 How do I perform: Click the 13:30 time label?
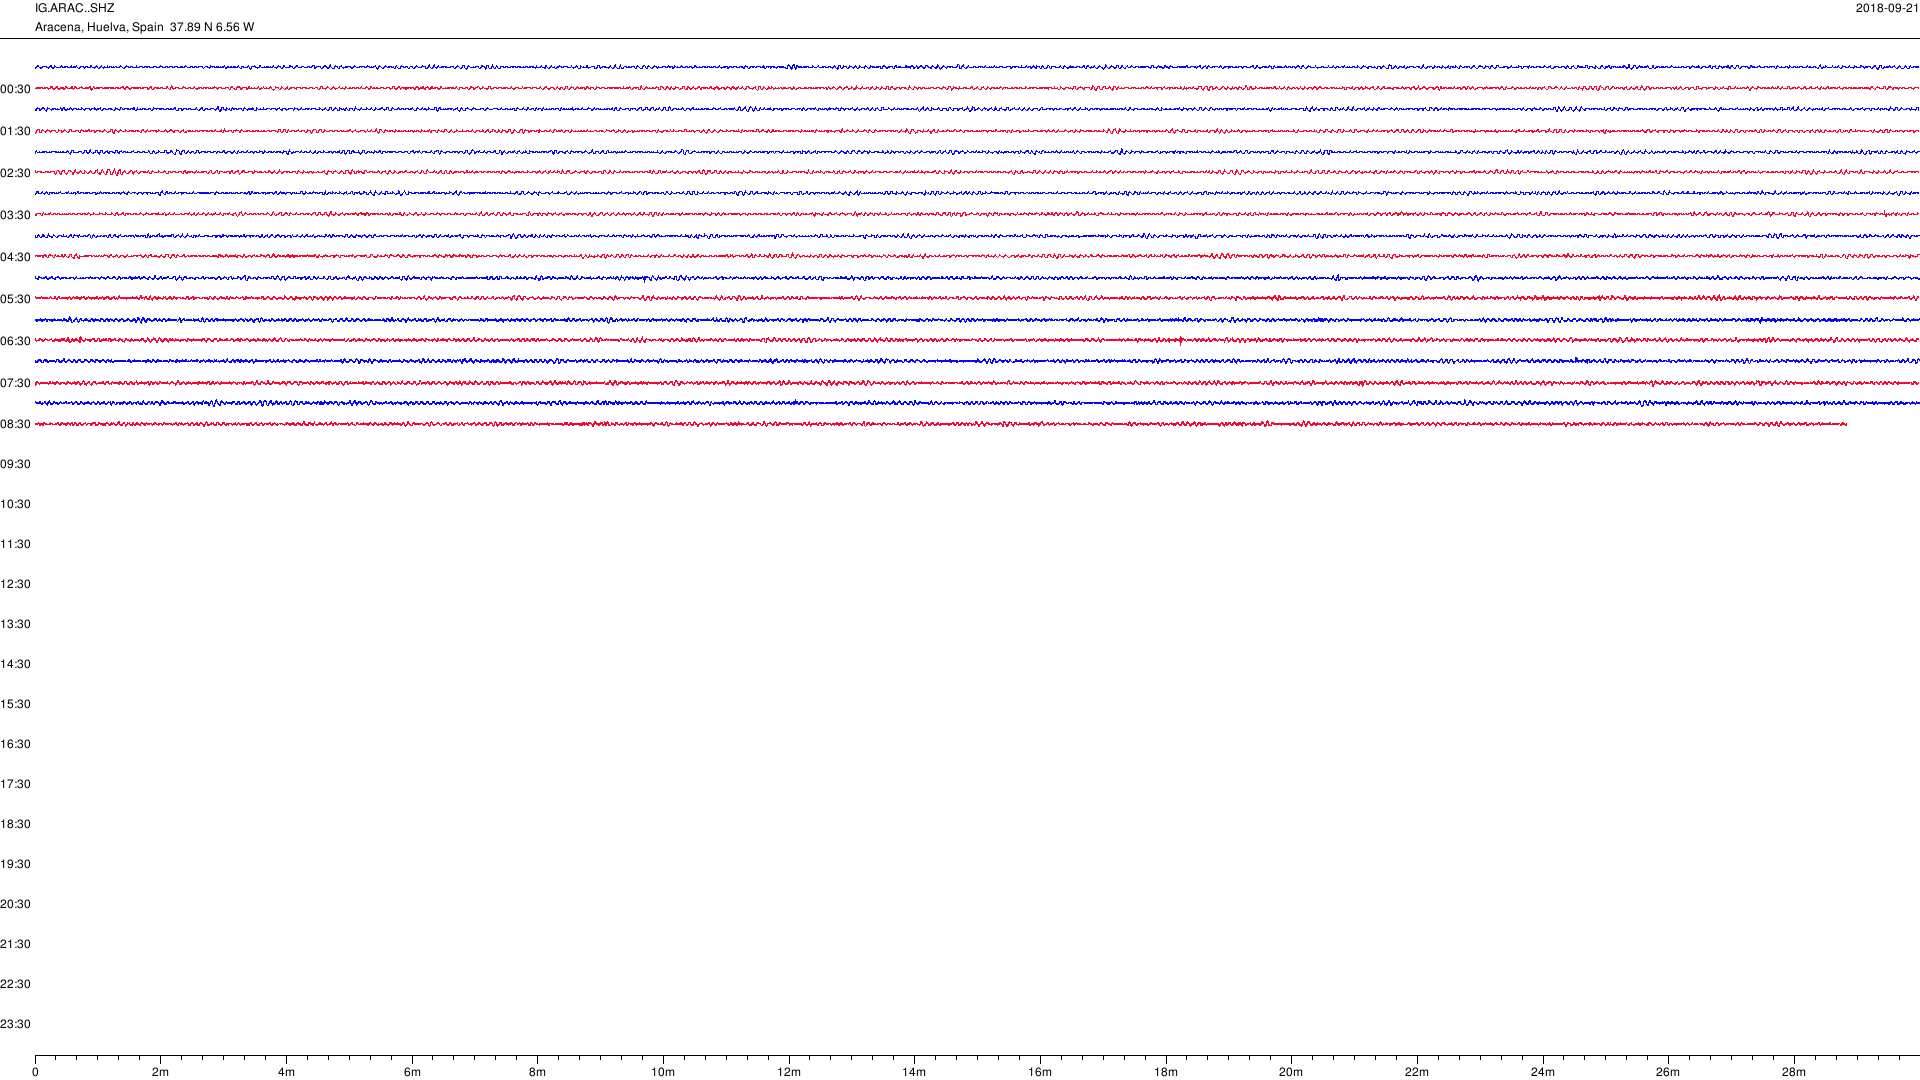[x=15, y=624]
